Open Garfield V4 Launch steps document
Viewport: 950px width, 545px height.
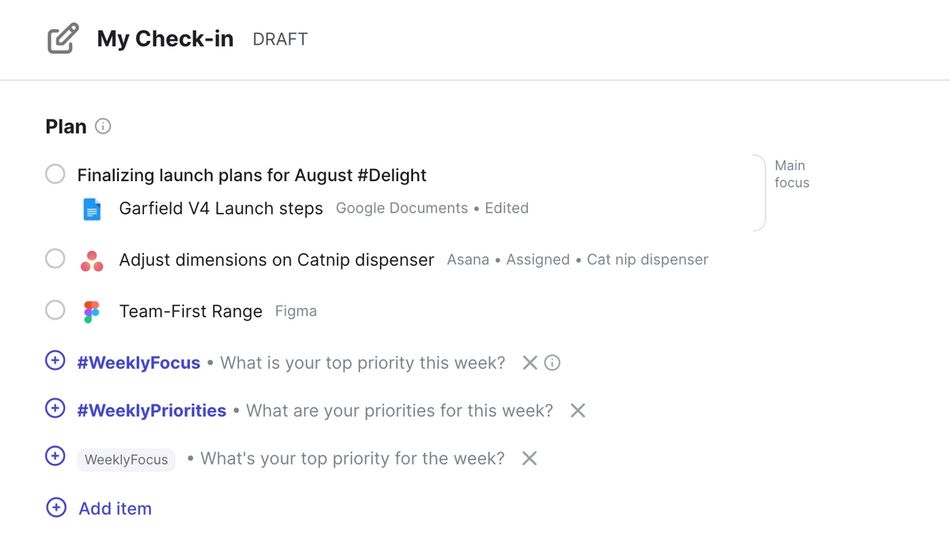[220, 209]
